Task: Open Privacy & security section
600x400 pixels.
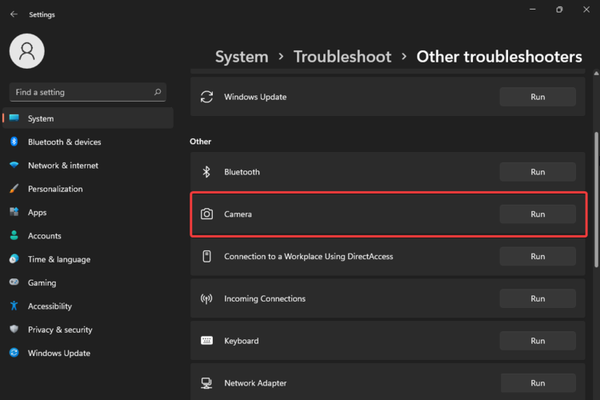Action: [60, 330]
